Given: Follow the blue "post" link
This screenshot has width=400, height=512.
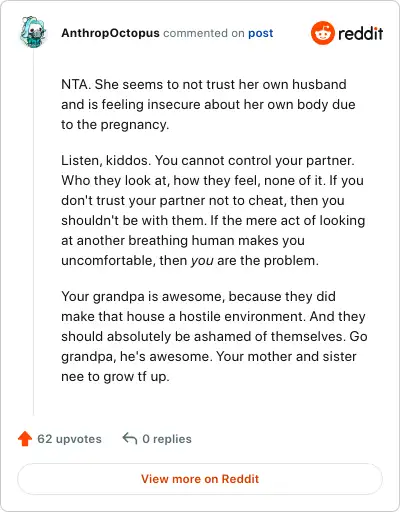Looking at the screenshot, I should (x=260, y=33).
